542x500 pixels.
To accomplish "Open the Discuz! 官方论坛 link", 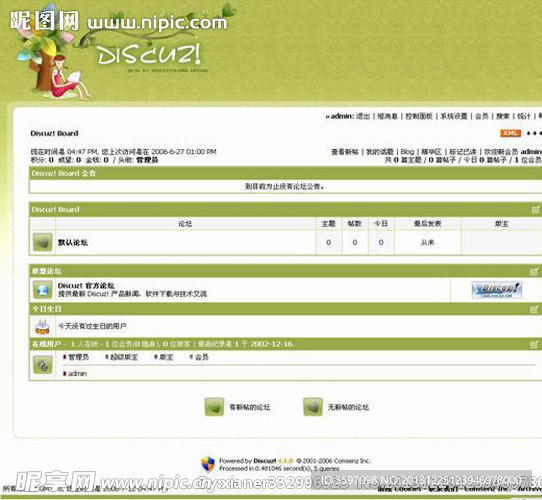I will pos(86,286).
